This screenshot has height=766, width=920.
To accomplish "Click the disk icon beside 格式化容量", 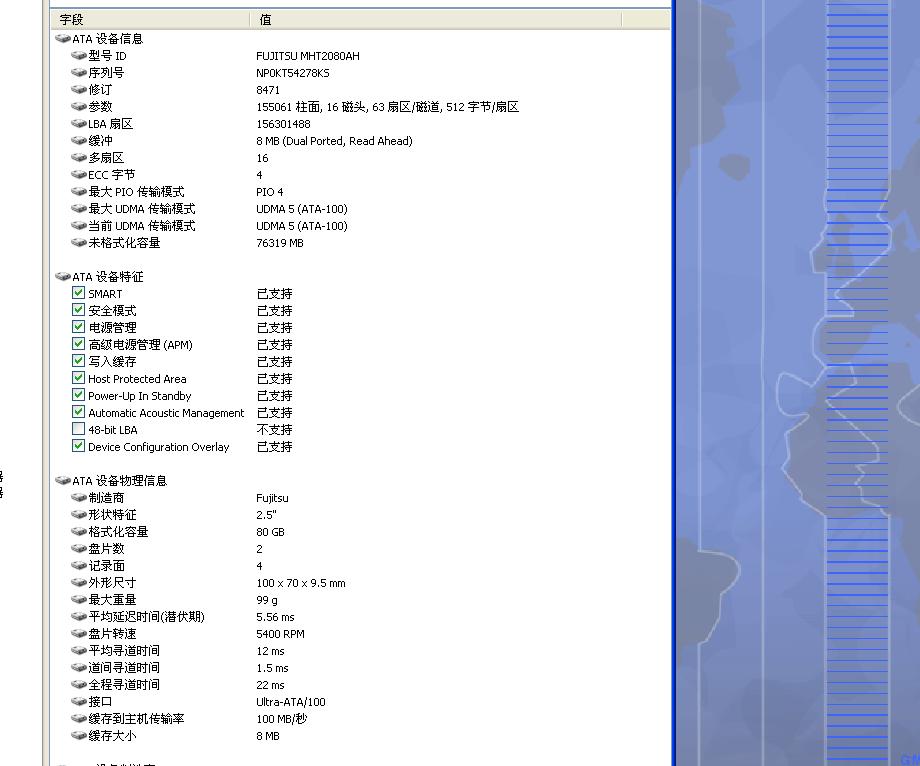I will pyautogui.click(x=79, y=532).
